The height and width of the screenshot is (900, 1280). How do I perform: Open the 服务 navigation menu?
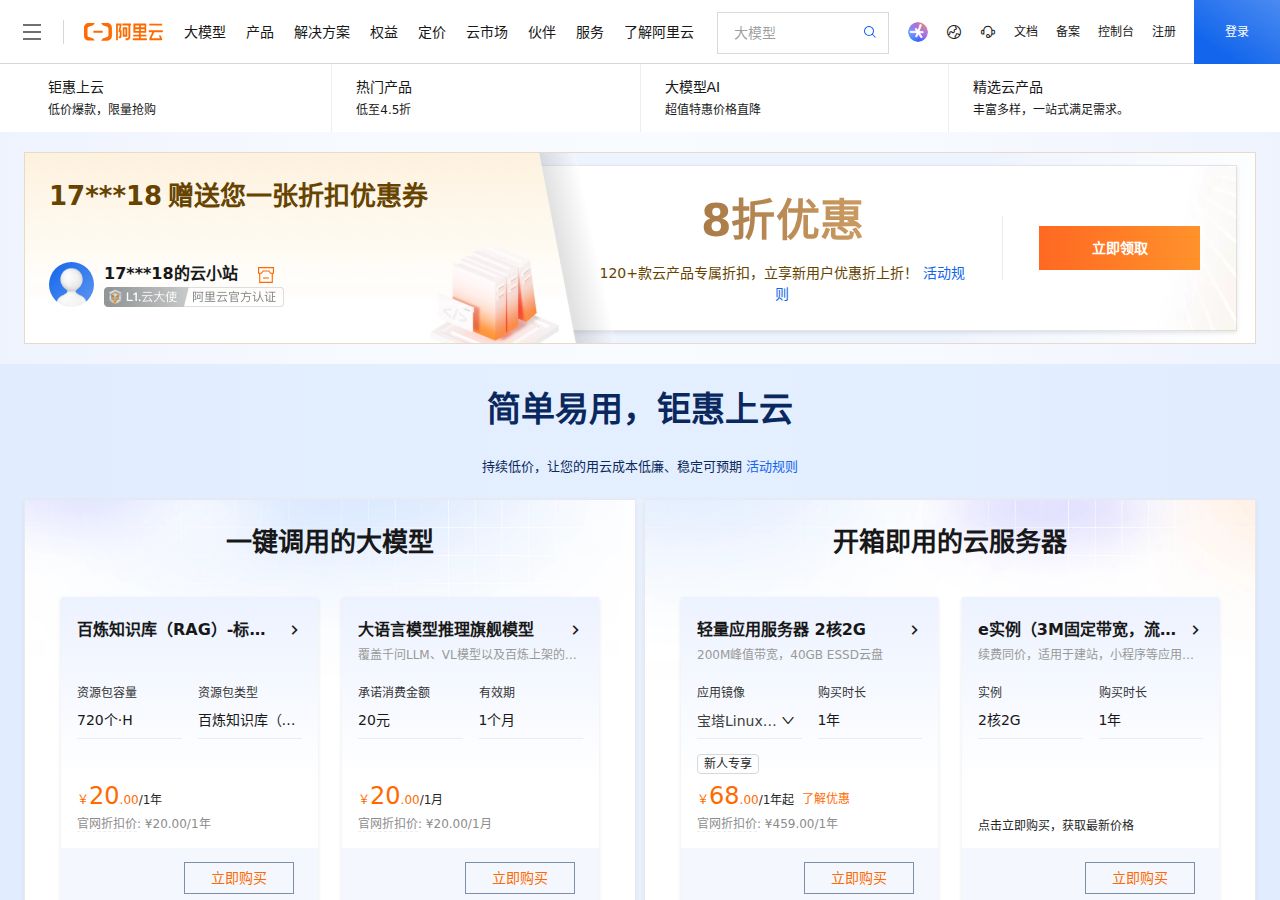[x=590, y=32]
